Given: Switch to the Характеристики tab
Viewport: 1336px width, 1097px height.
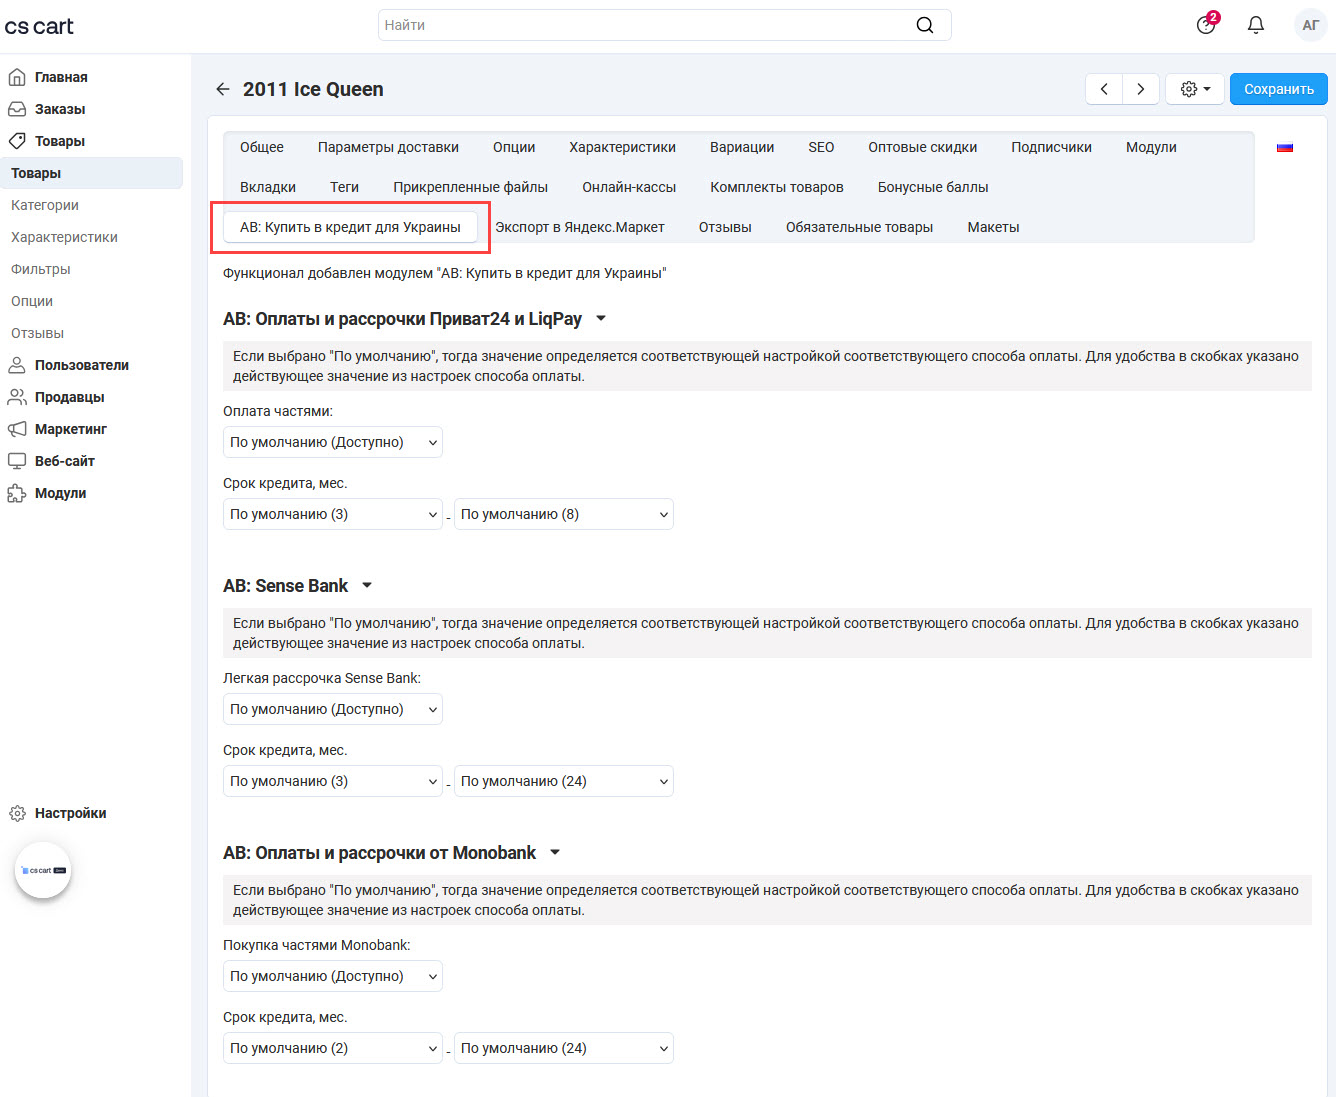Looking at the screenshot, I should [x=623, y=147].
